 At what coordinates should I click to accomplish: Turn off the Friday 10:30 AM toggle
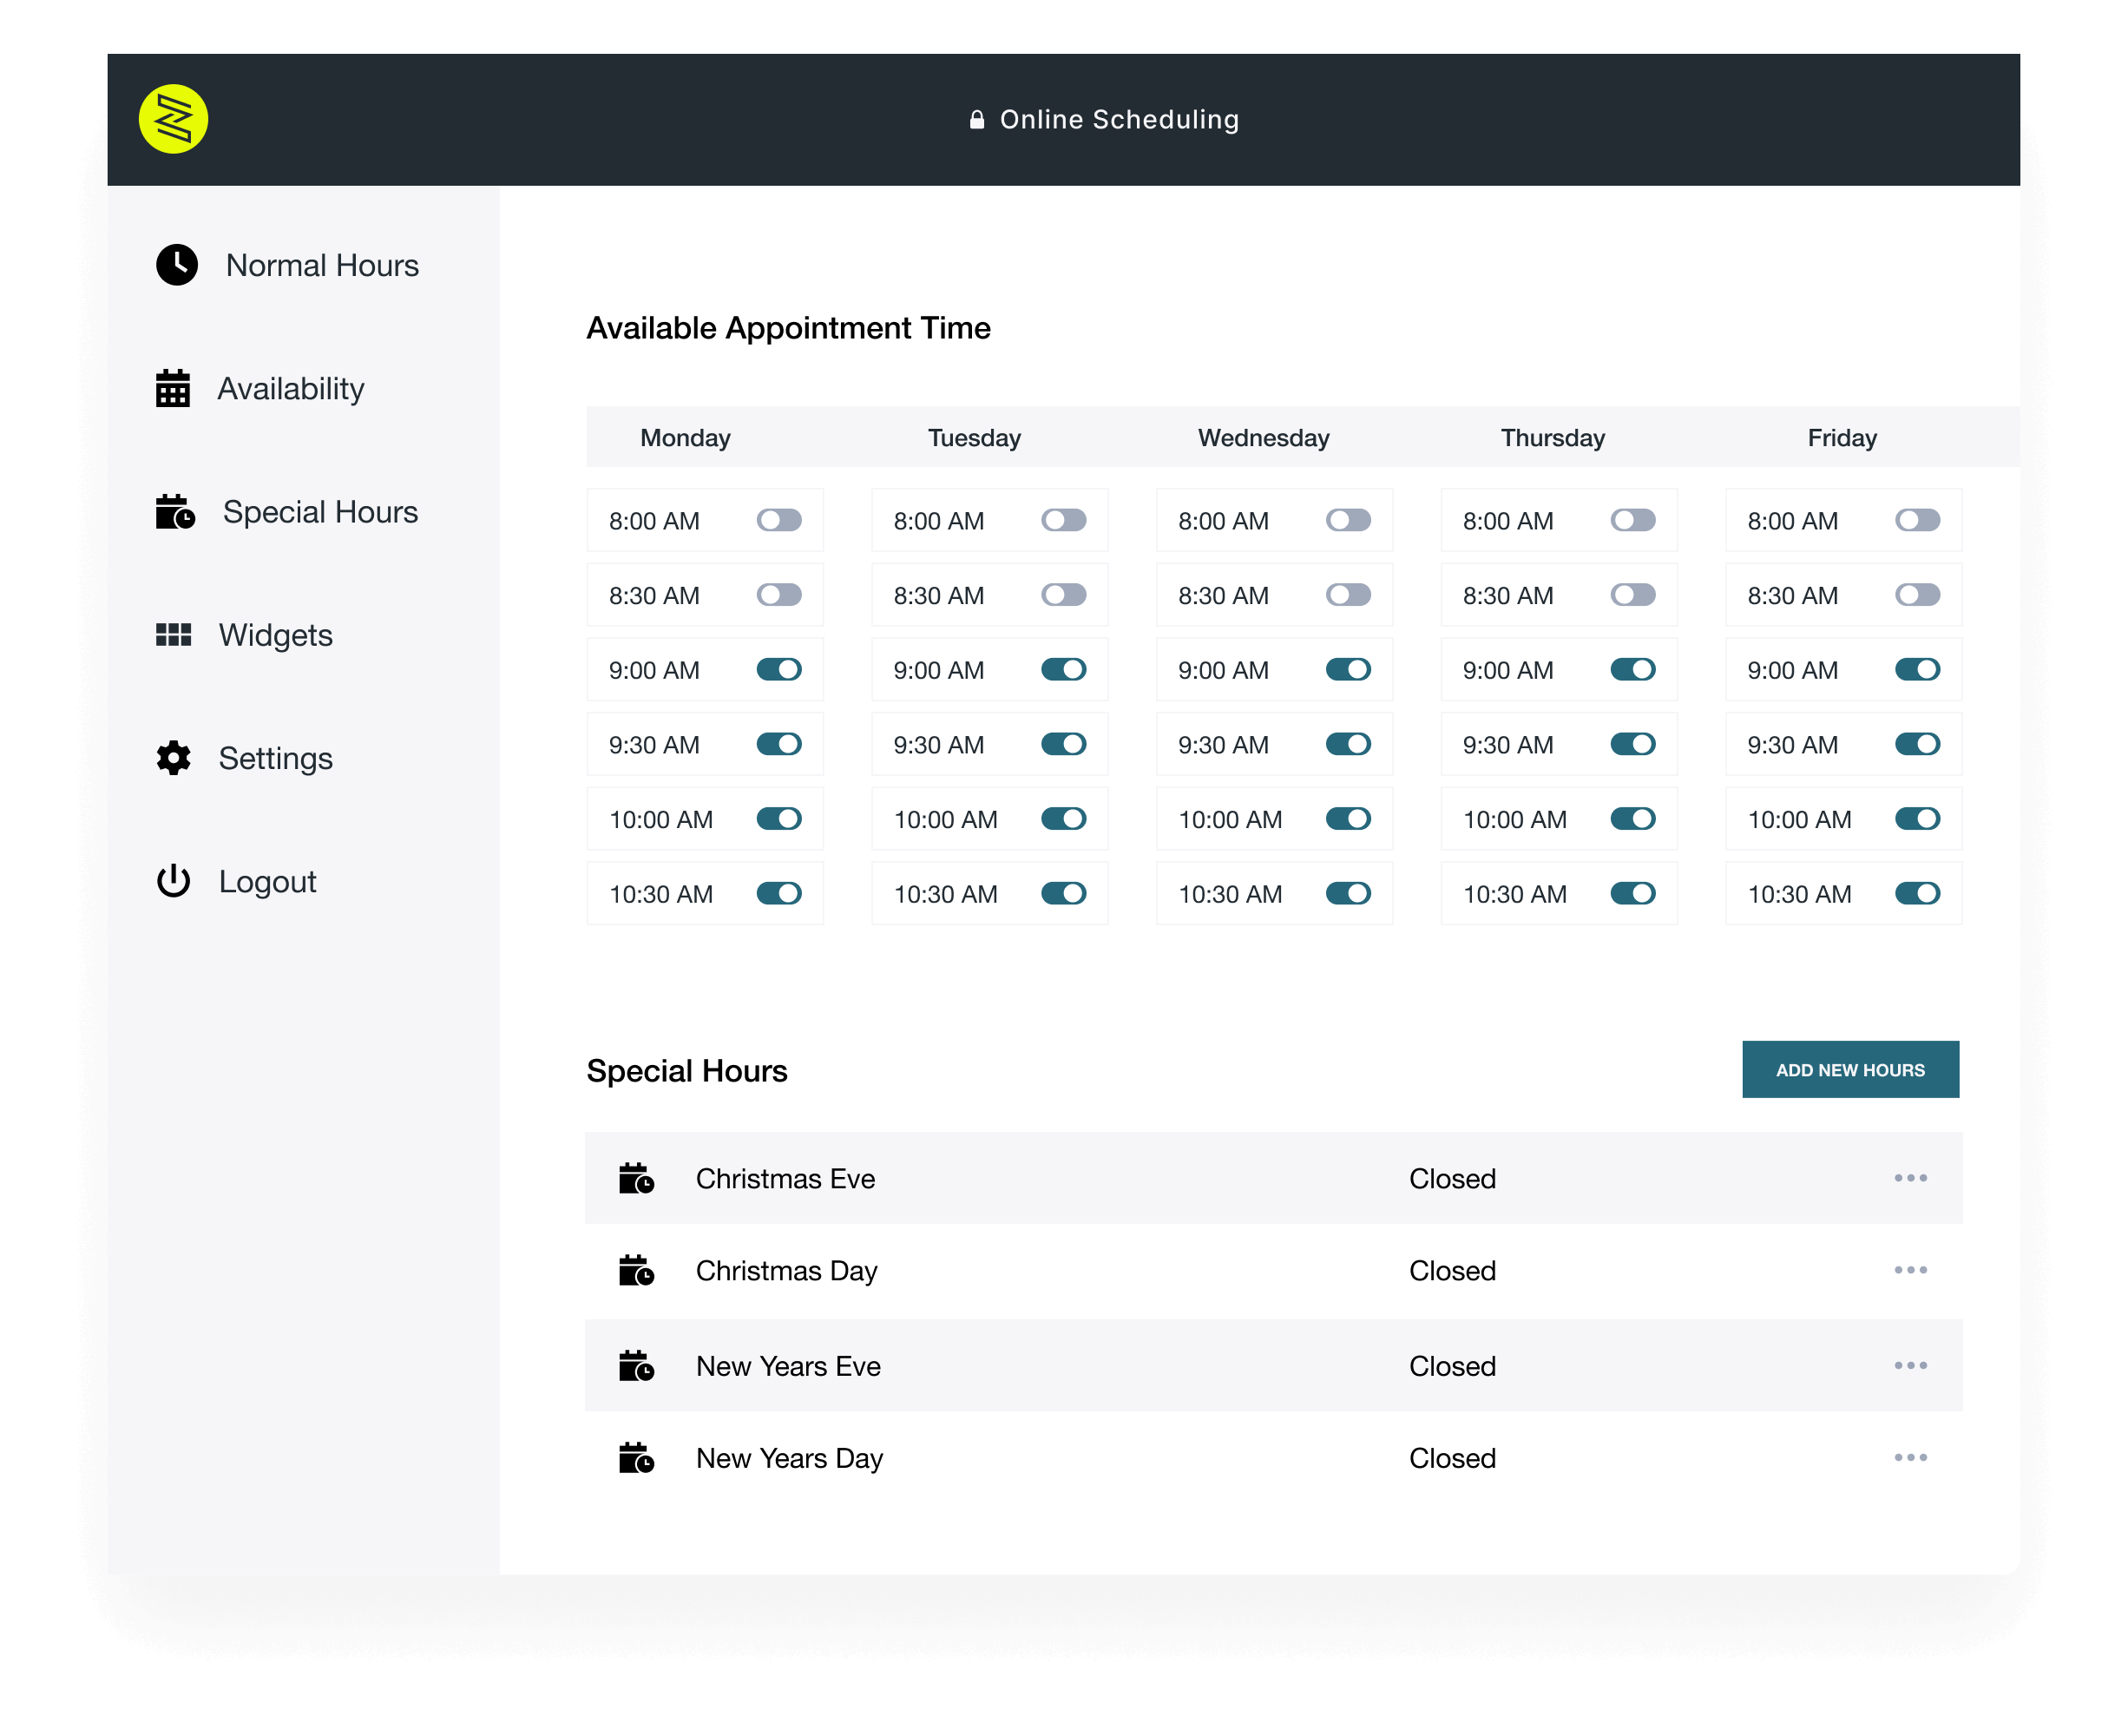point(1918,893)
